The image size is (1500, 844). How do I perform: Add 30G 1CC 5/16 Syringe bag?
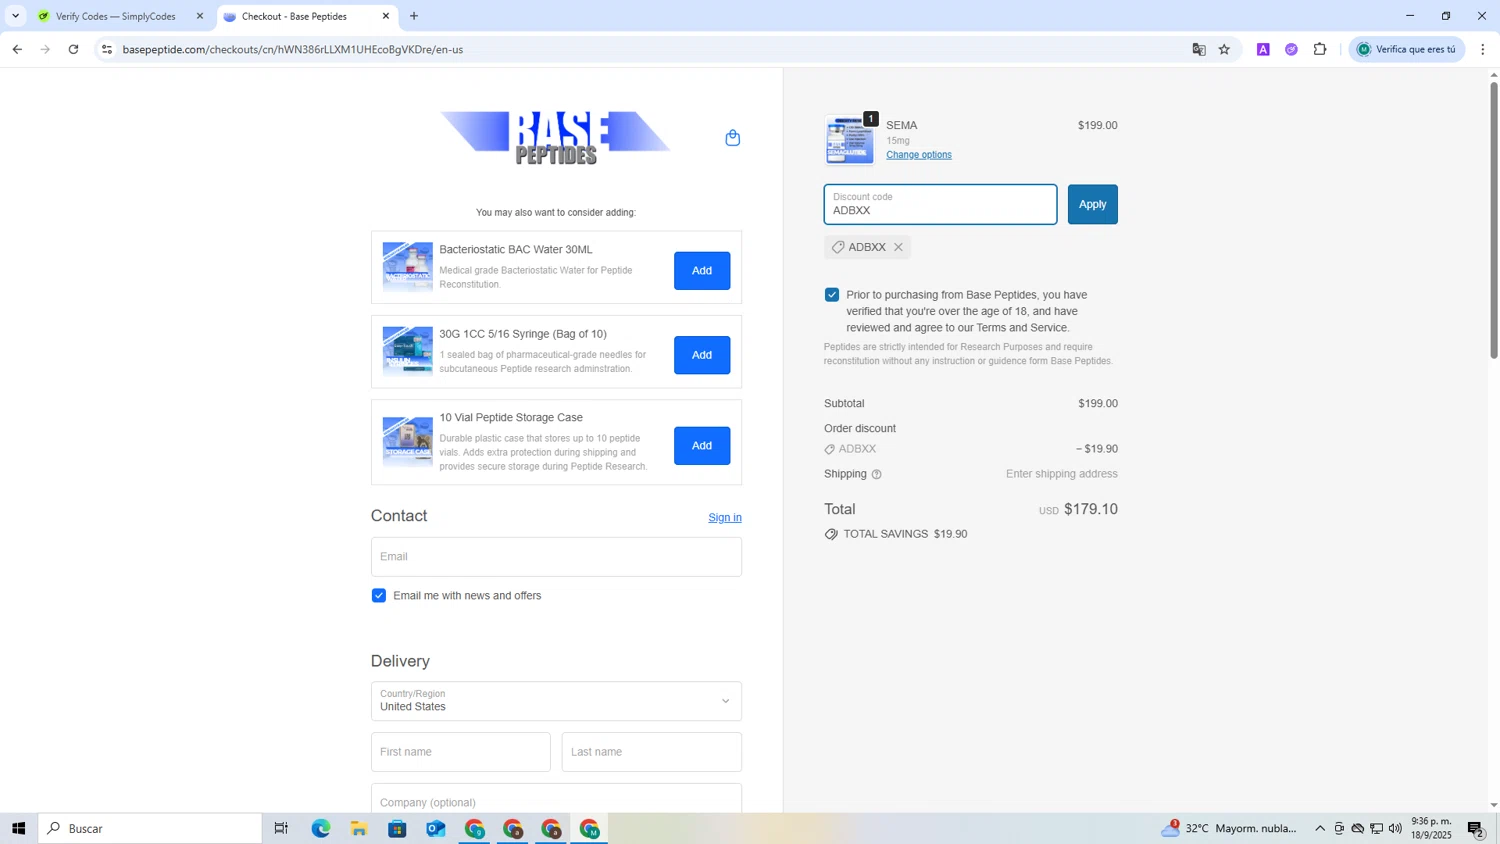702,355
